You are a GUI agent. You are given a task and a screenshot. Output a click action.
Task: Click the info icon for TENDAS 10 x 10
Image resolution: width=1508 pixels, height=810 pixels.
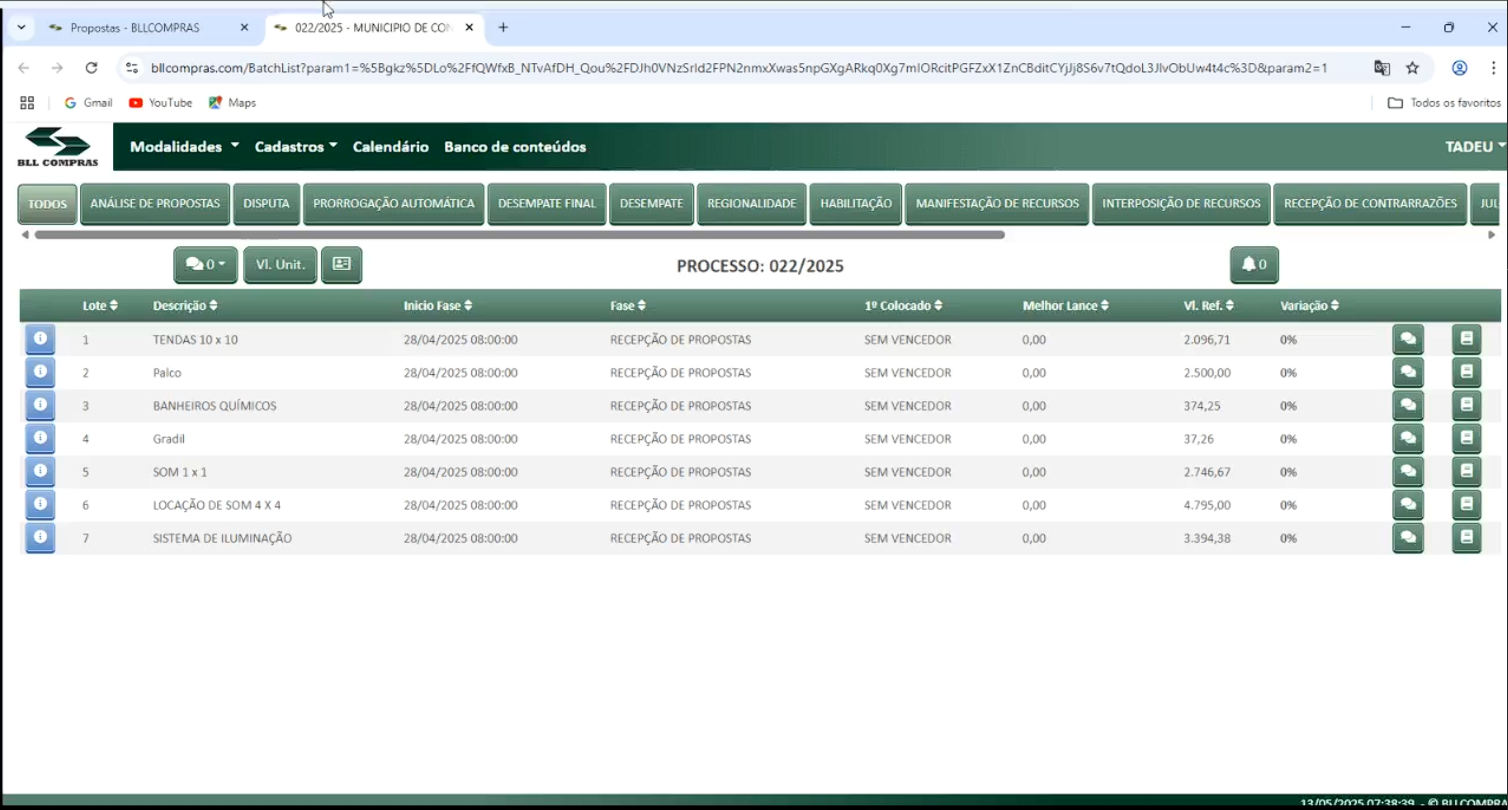40,340
